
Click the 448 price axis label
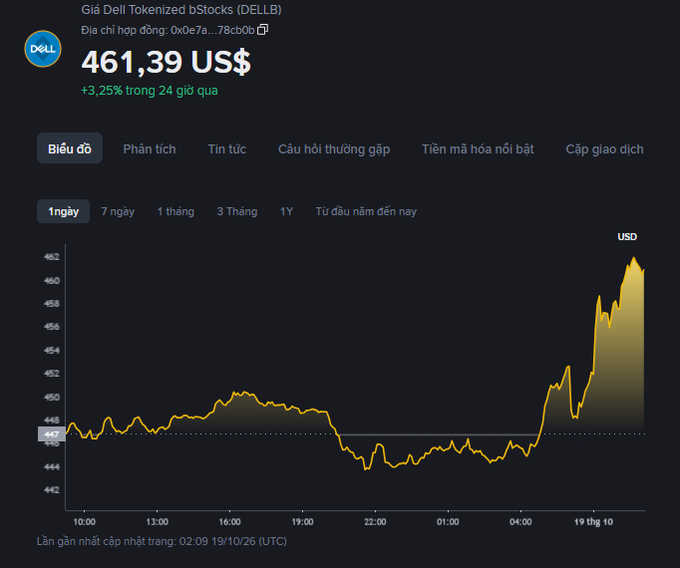pos(52,420)
